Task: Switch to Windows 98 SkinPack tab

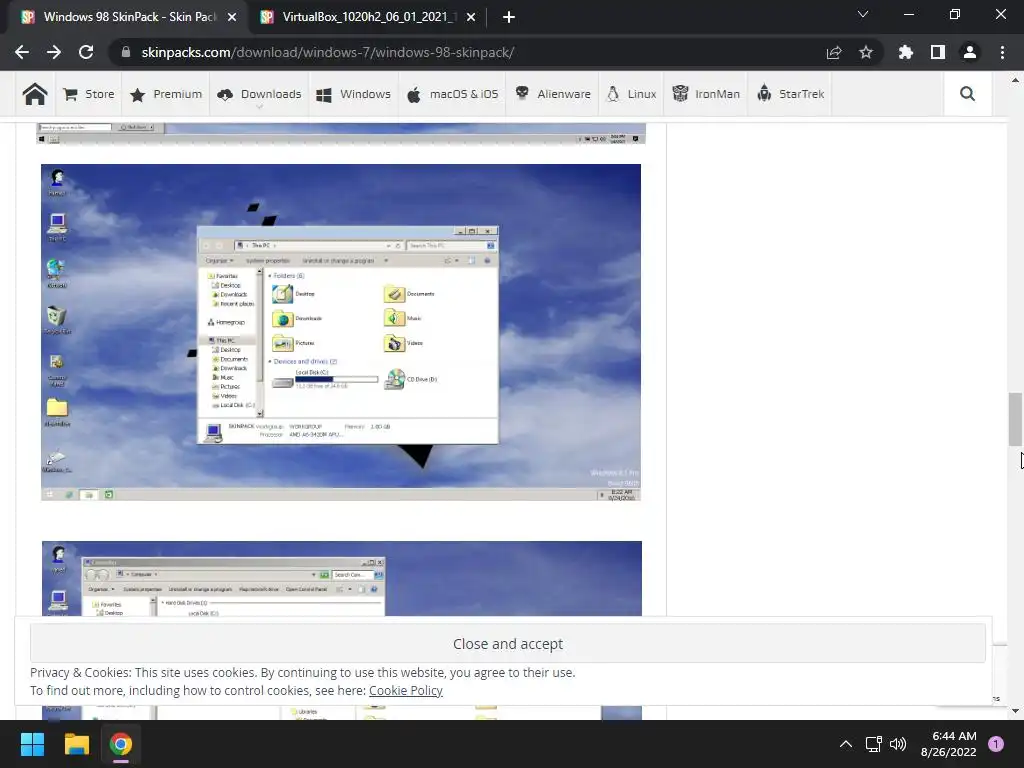Action: coord(129,17)
